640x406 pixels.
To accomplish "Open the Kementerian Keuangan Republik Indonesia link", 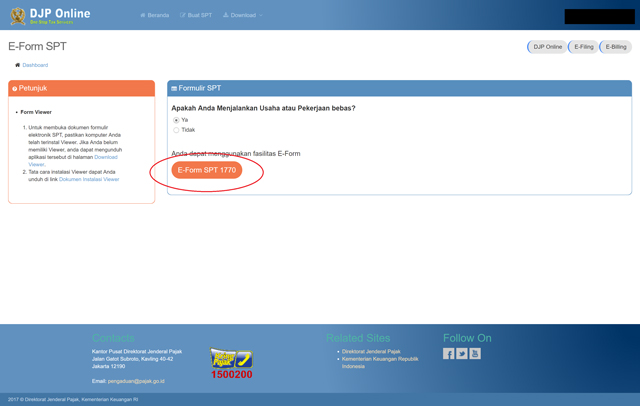I will coord(380,363).
